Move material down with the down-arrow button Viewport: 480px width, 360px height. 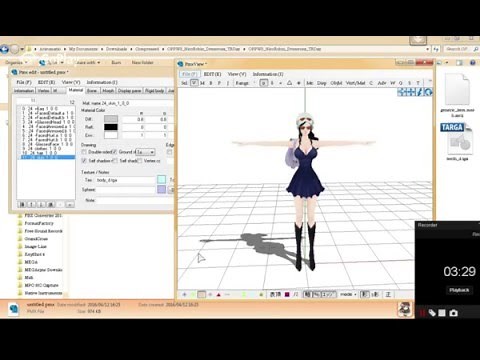41,204
